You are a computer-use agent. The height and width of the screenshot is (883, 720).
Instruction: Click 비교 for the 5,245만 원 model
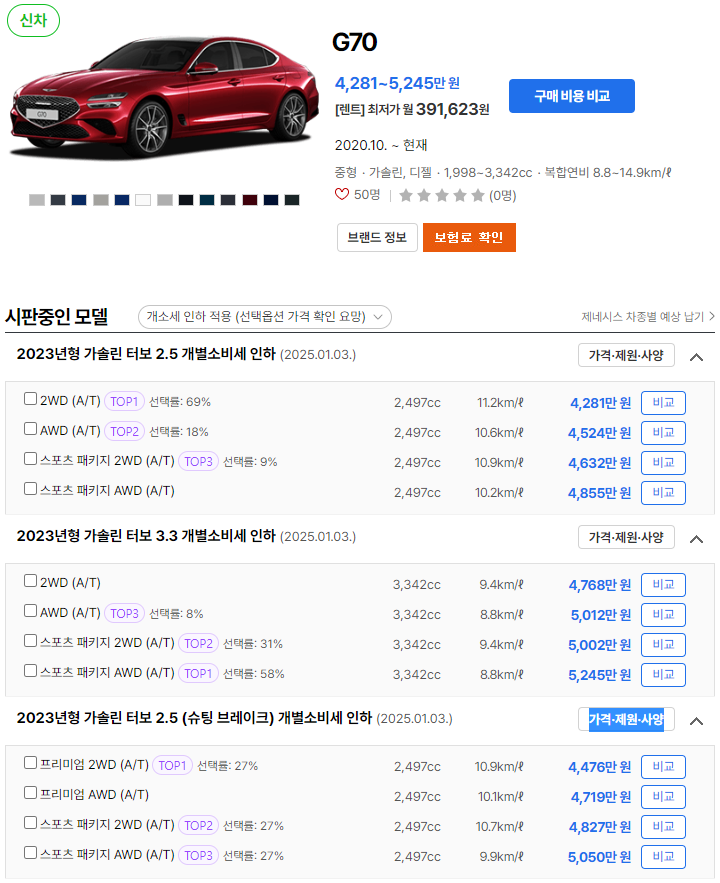coord(663,675)
